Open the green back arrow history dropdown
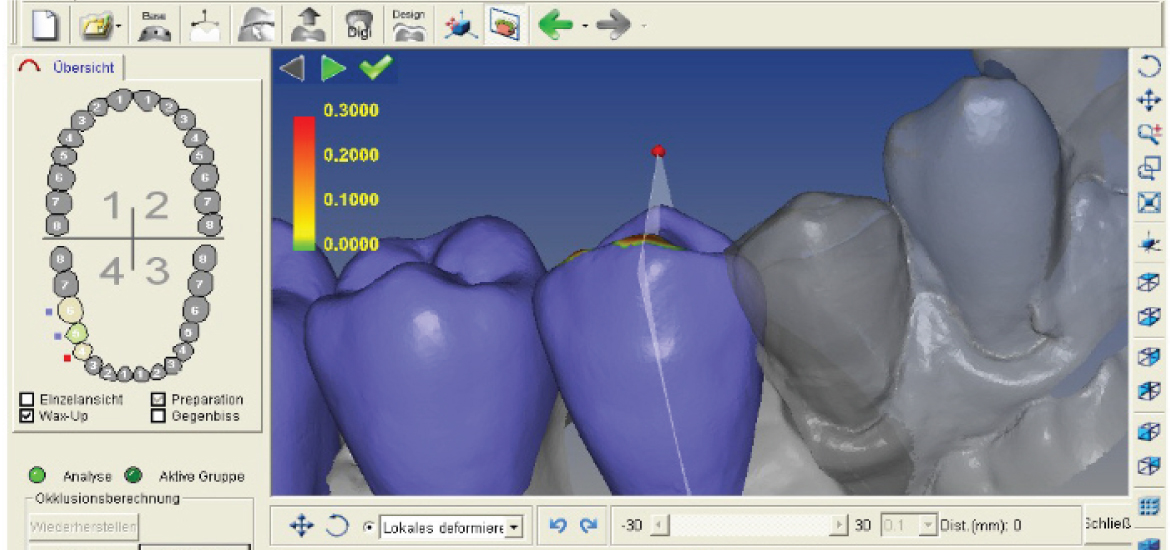 (x=584, y=24)
